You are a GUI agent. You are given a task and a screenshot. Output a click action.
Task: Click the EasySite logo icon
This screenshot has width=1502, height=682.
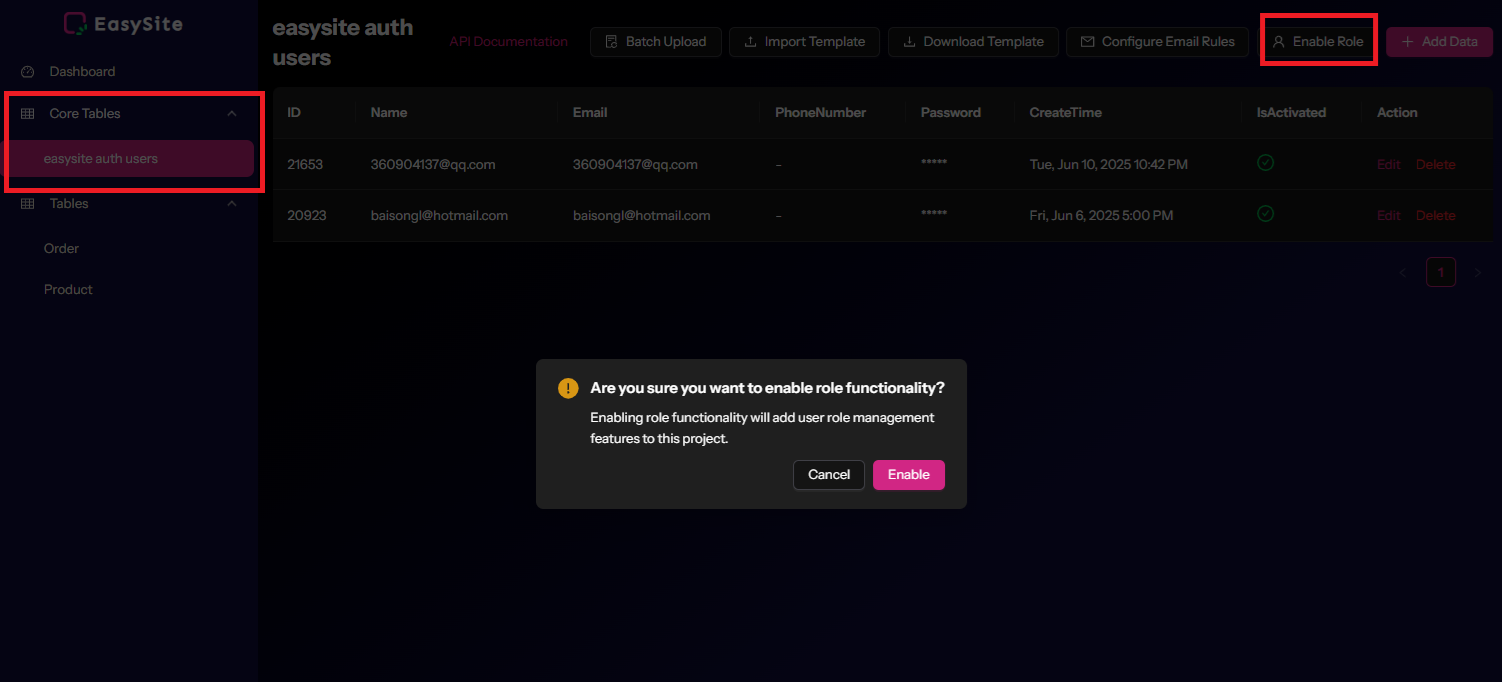(x=75, y=24)
